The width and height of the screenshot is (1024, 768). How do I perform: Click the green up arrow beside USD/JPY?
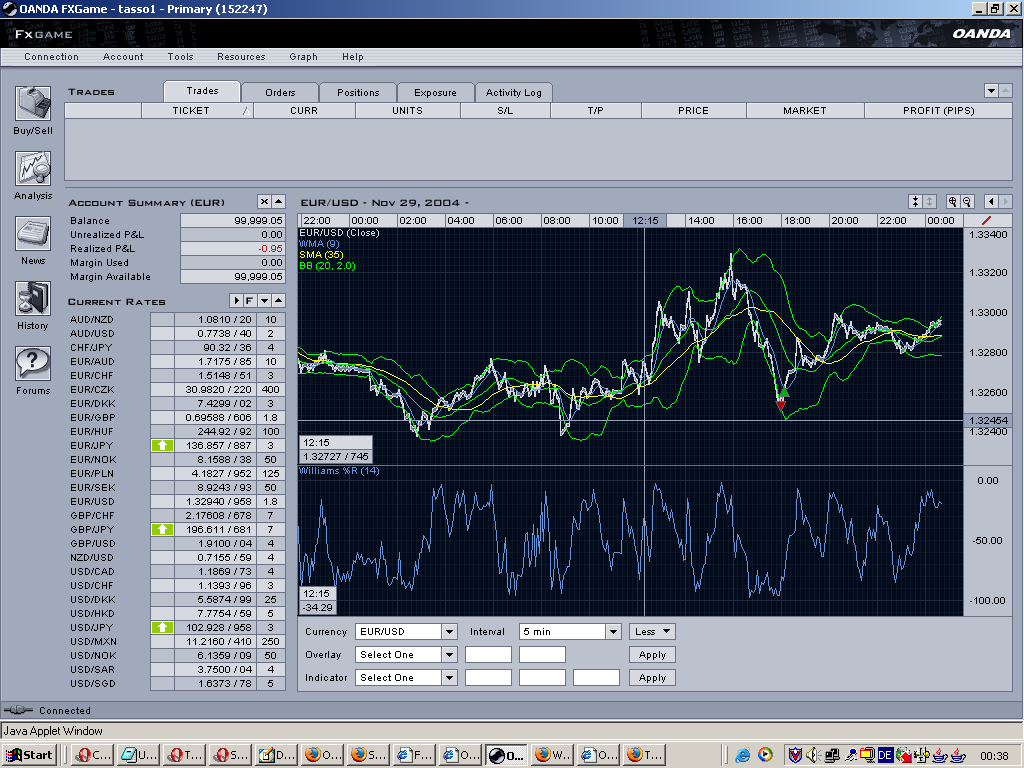point(162,627)
